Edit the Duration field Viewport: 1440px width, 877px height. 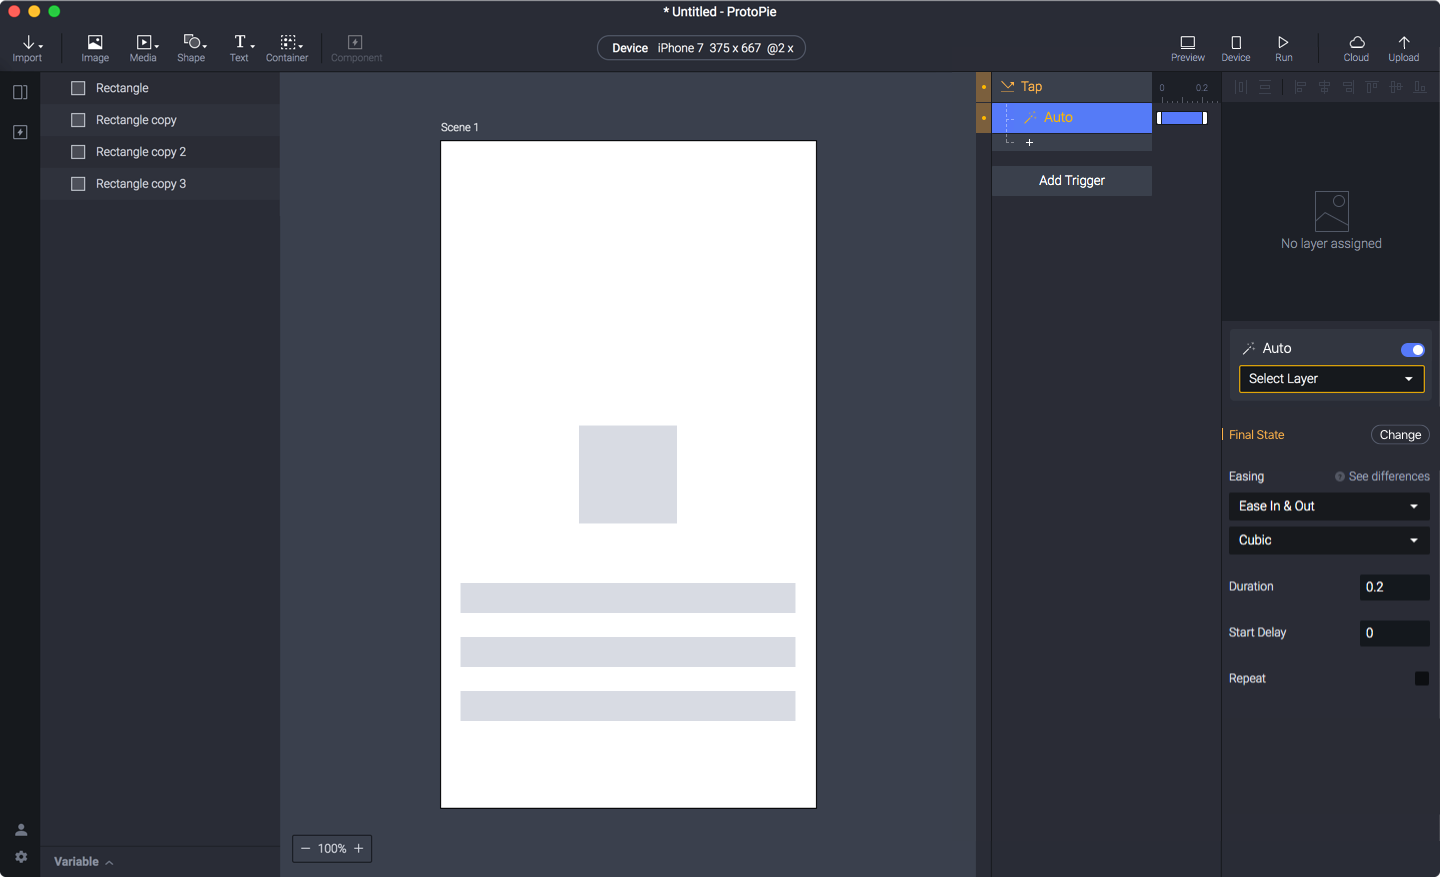click(x=1395, y=587)
